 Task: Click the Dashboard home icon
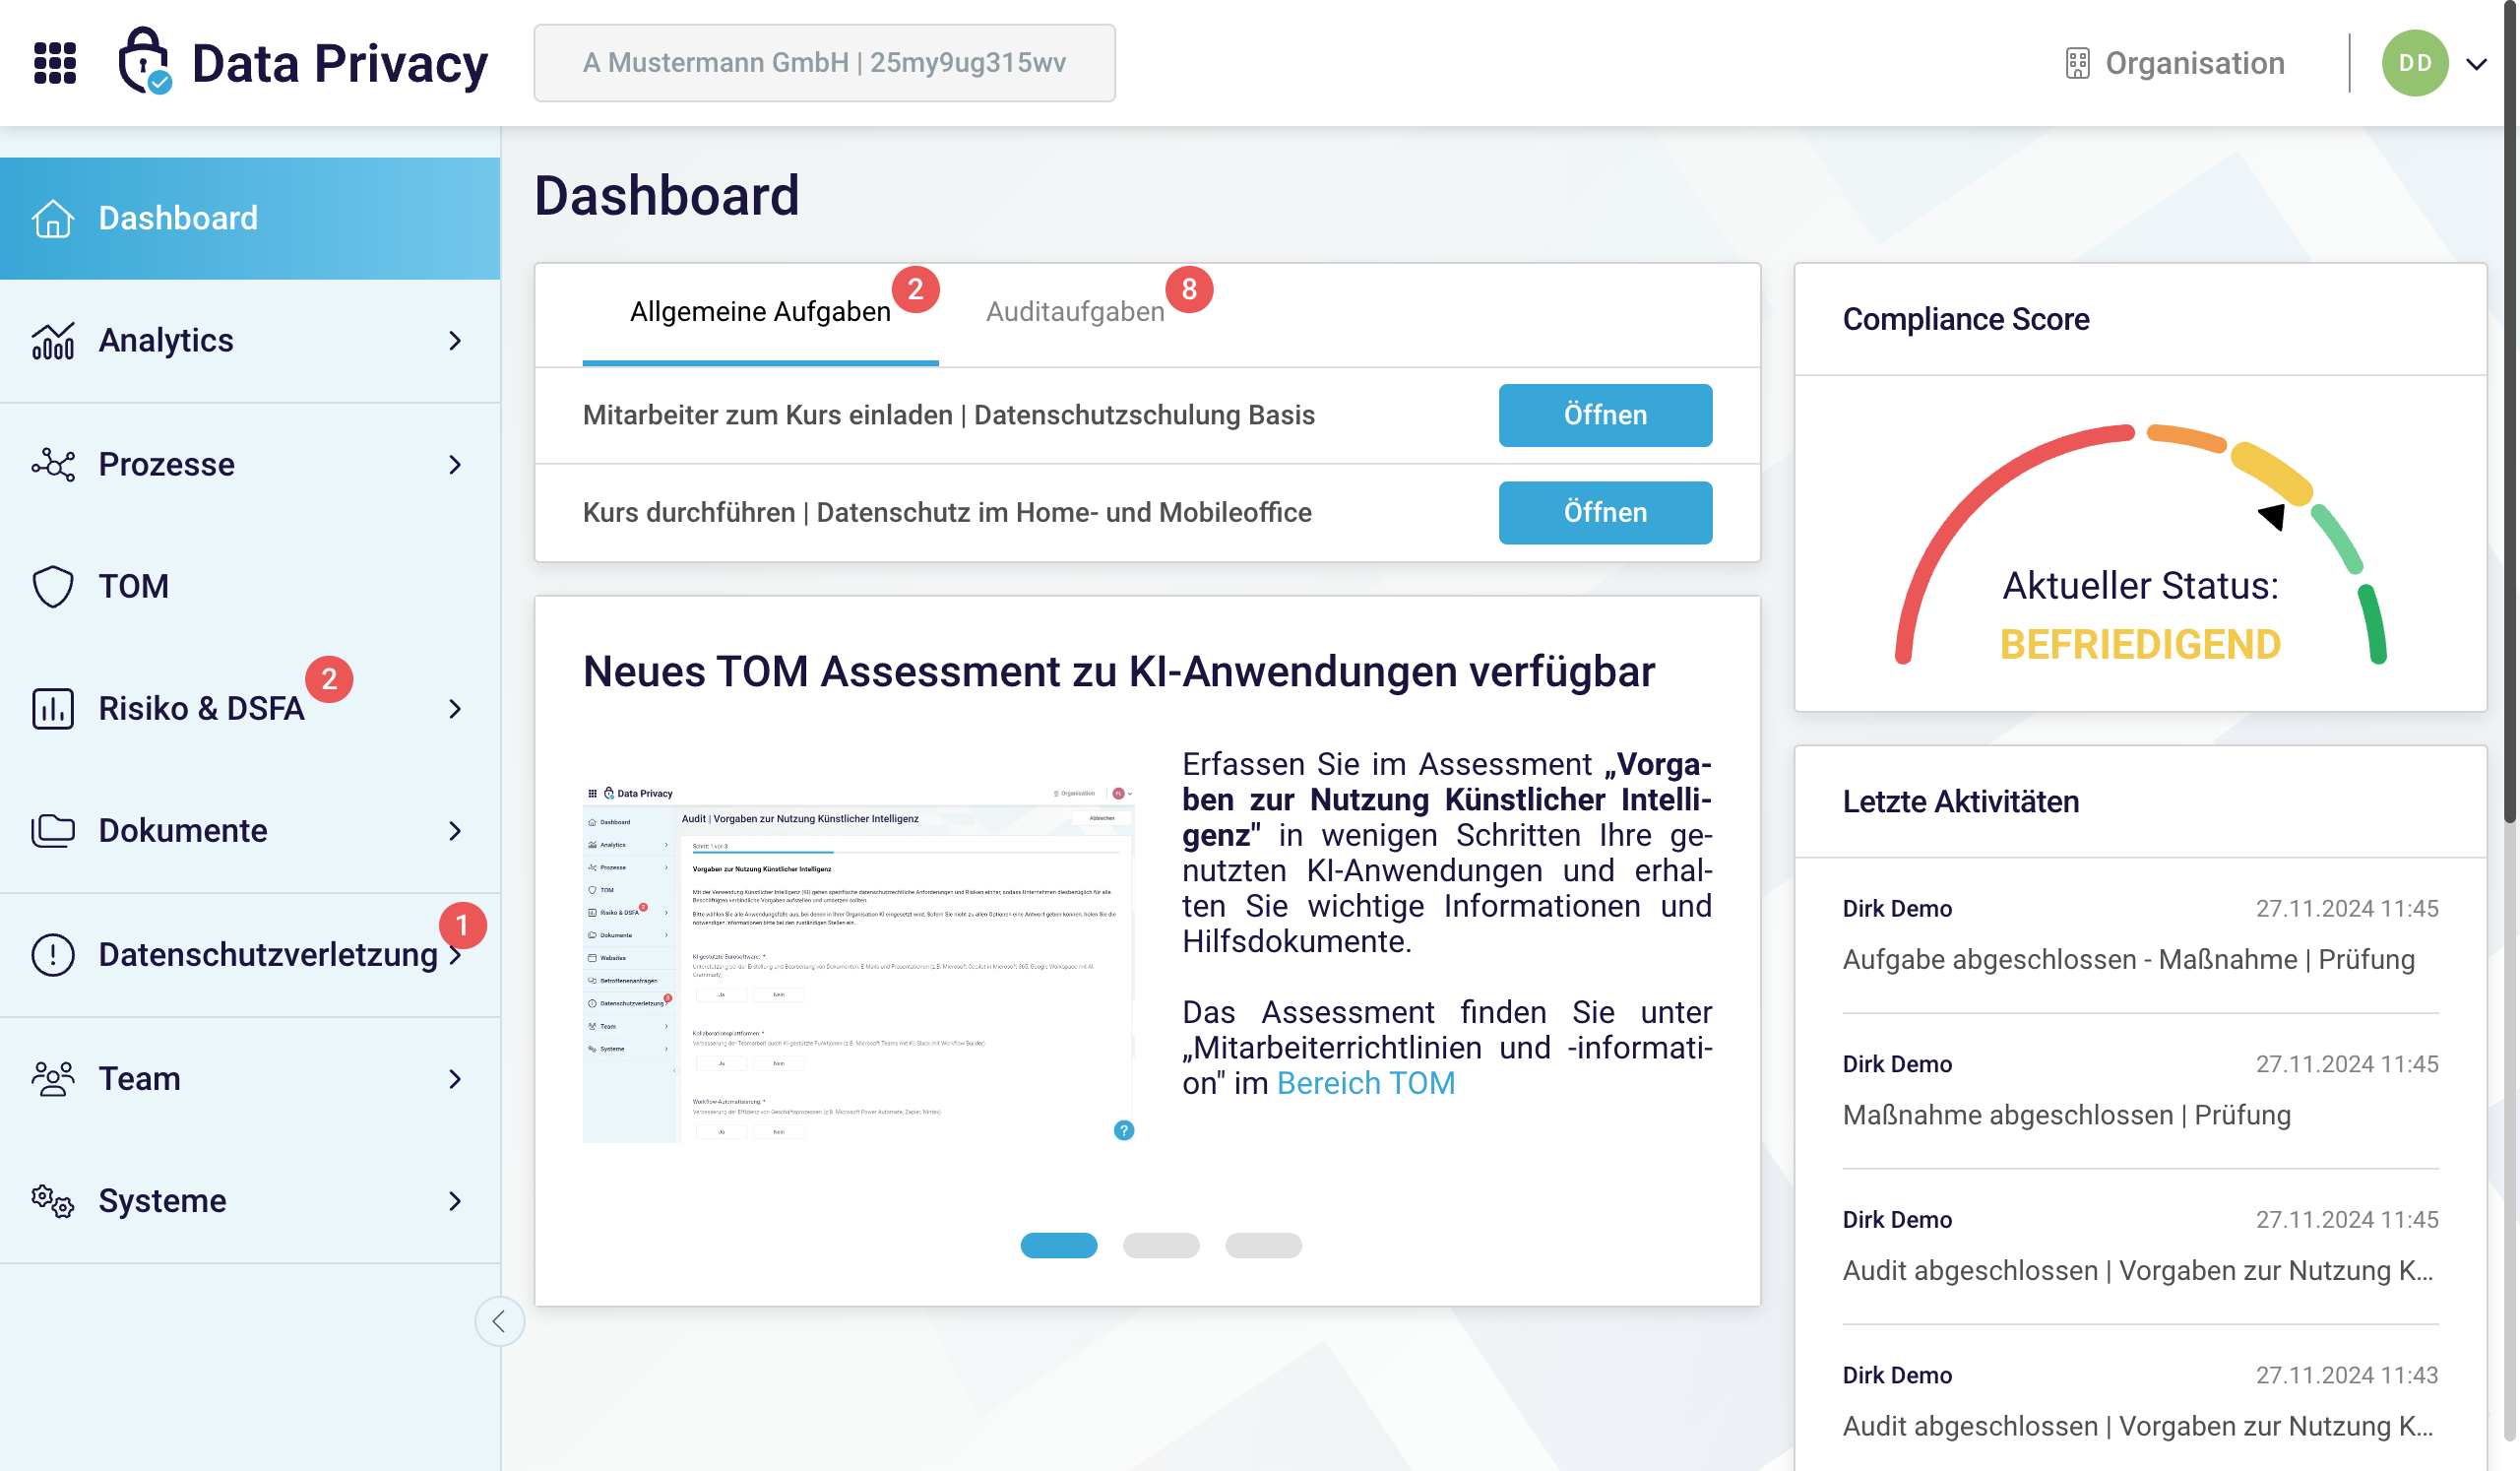tap(53, 218)
